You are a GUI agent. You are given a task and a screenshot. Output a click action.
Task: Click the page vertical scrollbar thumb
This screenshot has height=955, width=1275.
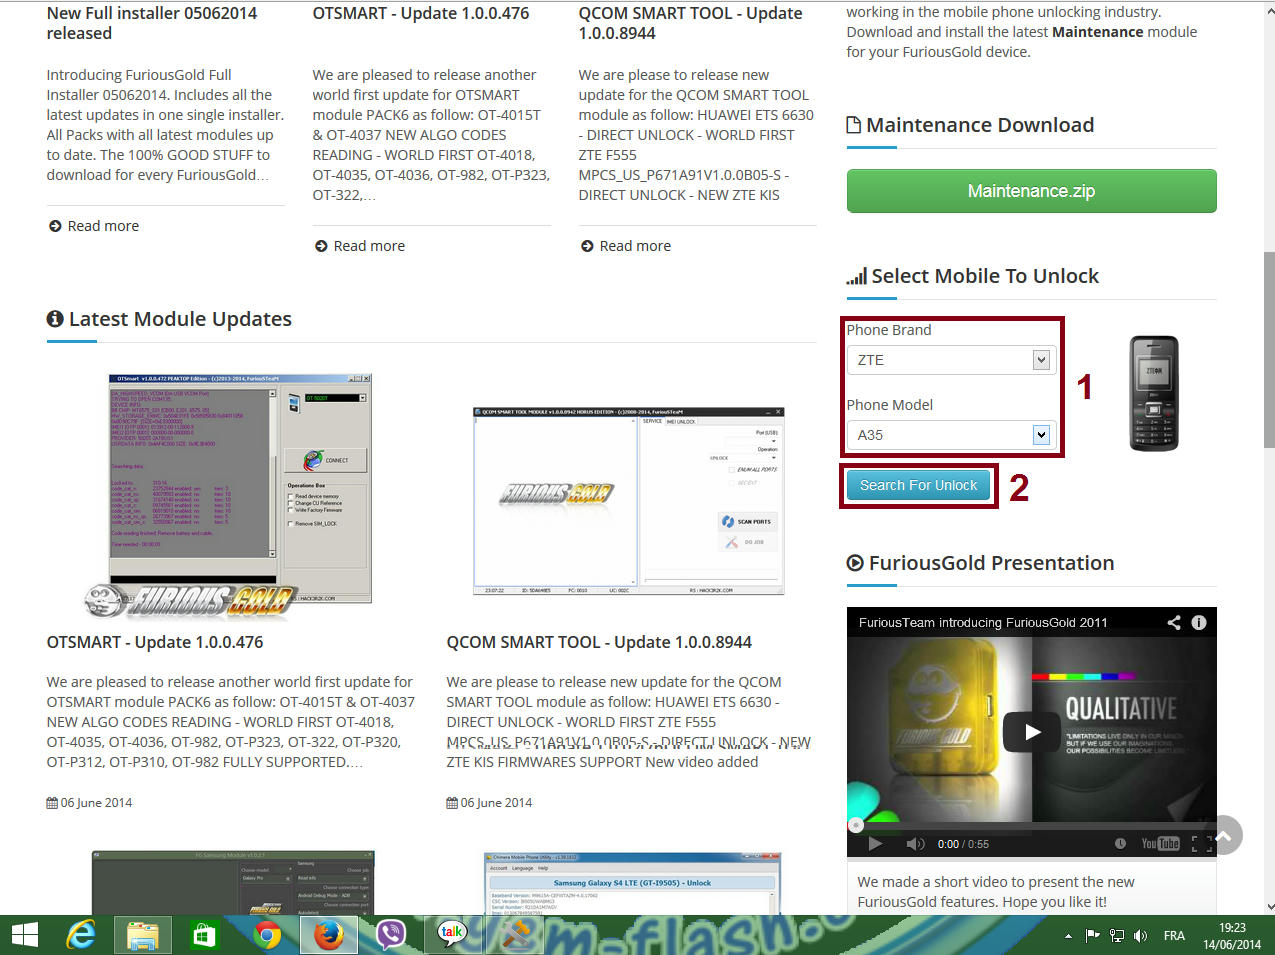pyautogui.click(x=1269, y=350)
